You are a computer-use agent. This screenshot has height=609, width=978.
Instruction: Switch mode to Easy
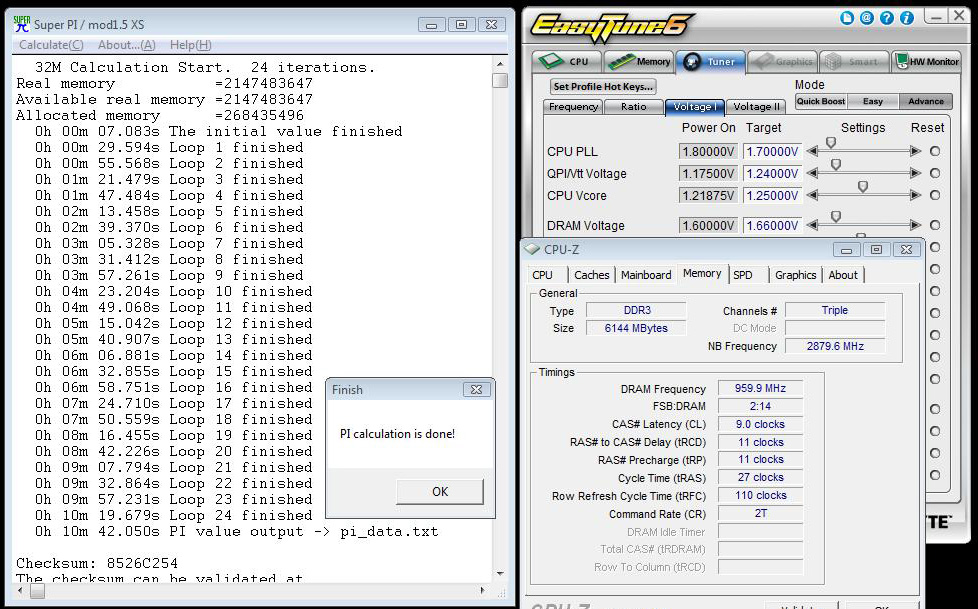click(873, 101)
